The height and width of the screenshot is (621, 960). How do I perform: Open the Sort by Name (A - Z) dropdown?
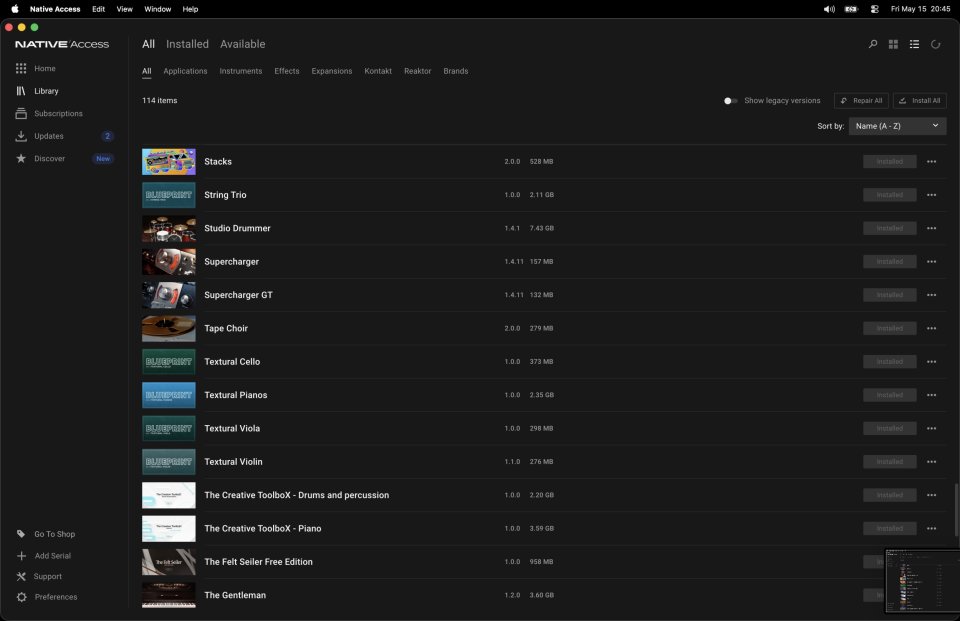pos(897,126)
